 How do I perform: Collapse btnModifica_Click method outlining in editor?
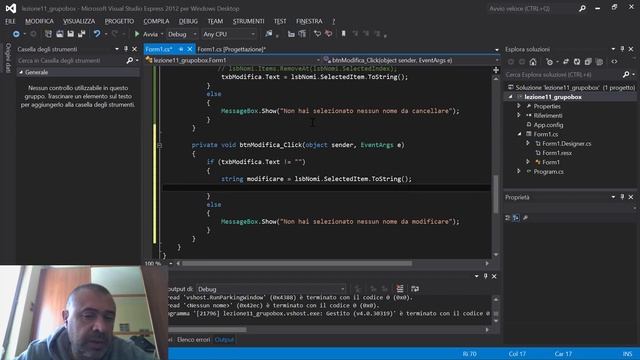click(159, 145)
